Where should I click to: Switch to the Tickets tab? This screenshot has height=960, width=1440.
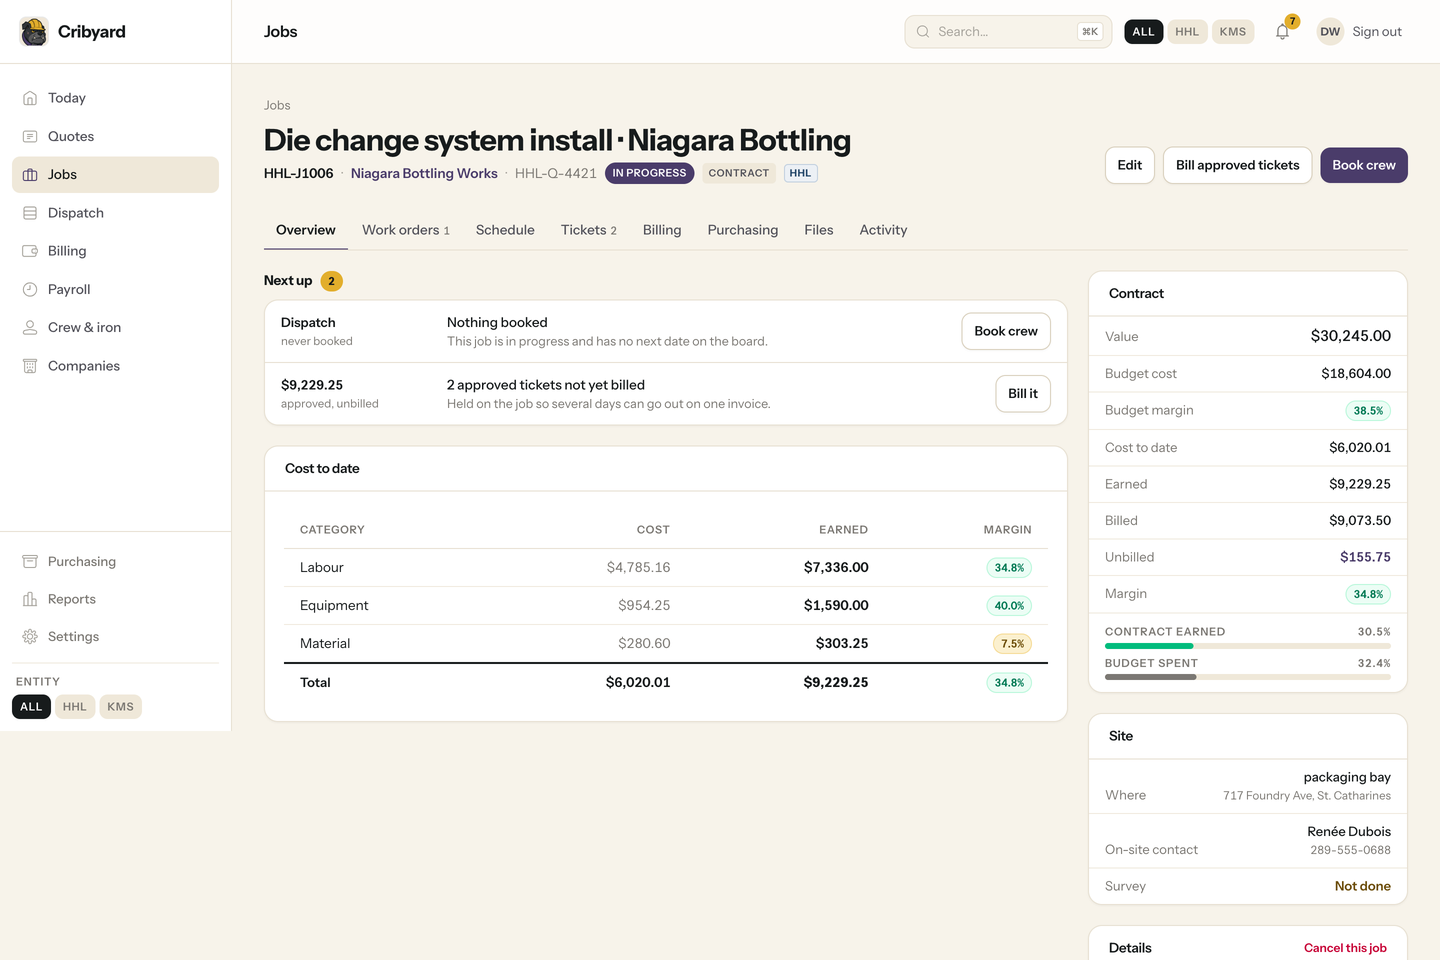pos(589,230)
